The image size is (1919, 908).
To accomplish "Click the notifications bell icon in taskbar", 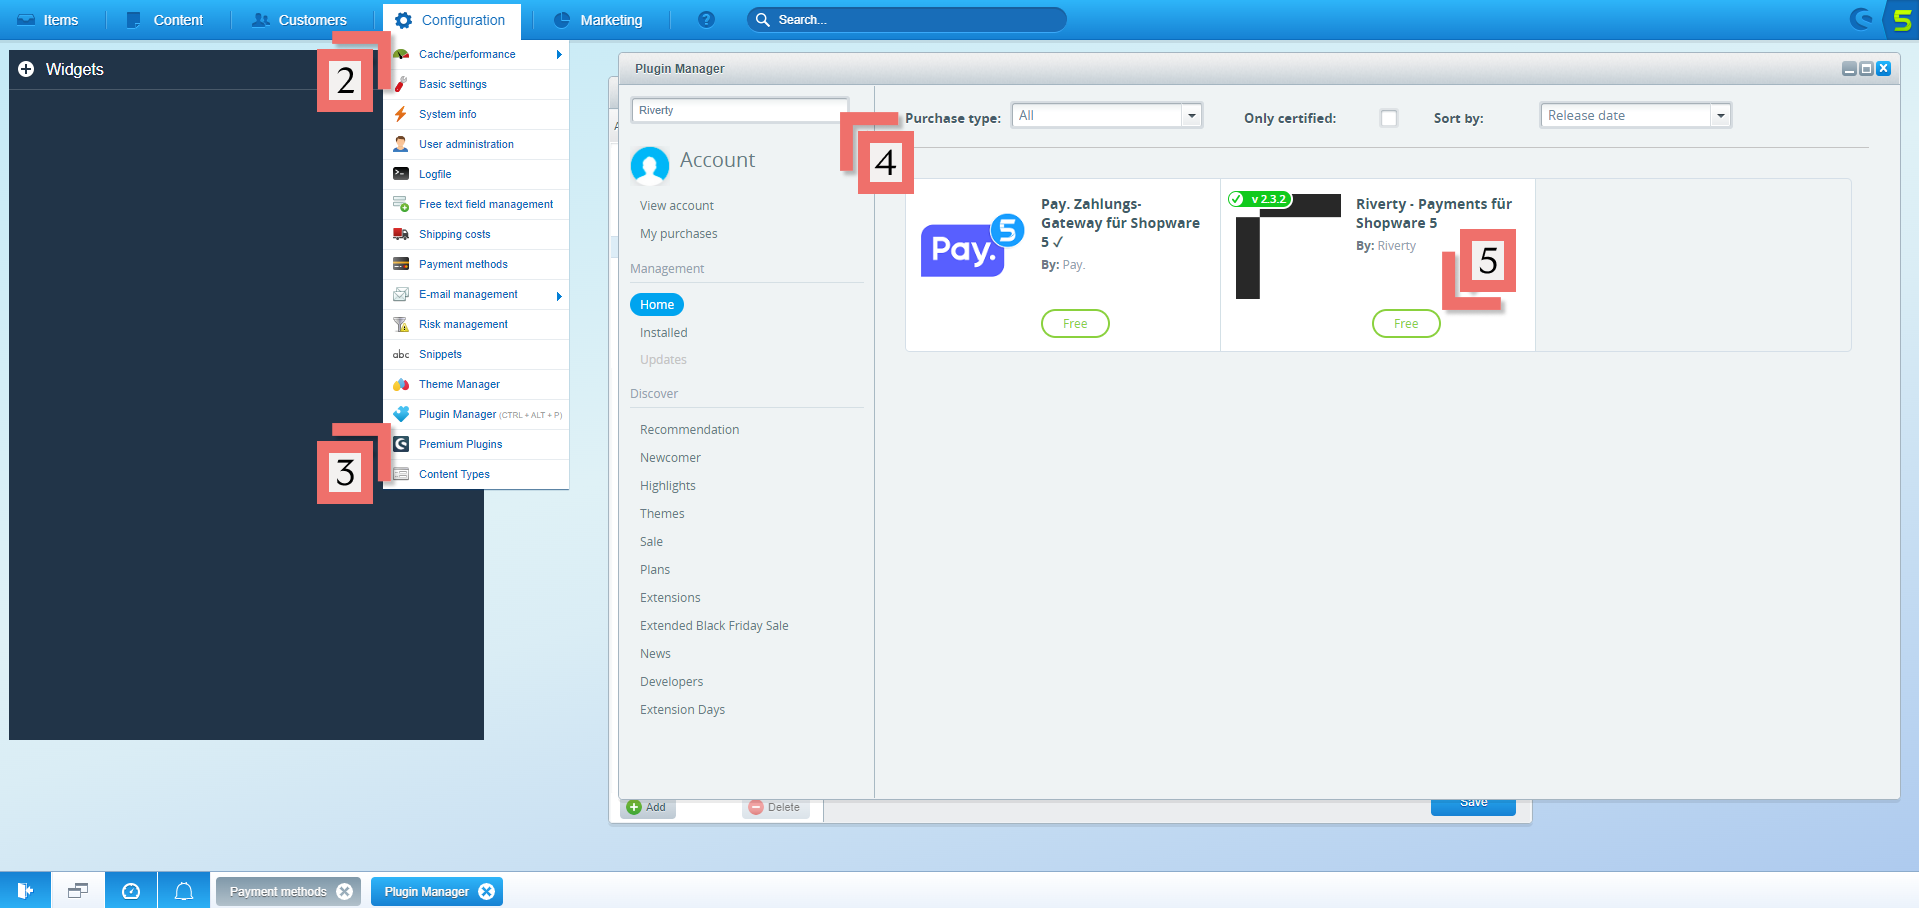I will point(184,891).
